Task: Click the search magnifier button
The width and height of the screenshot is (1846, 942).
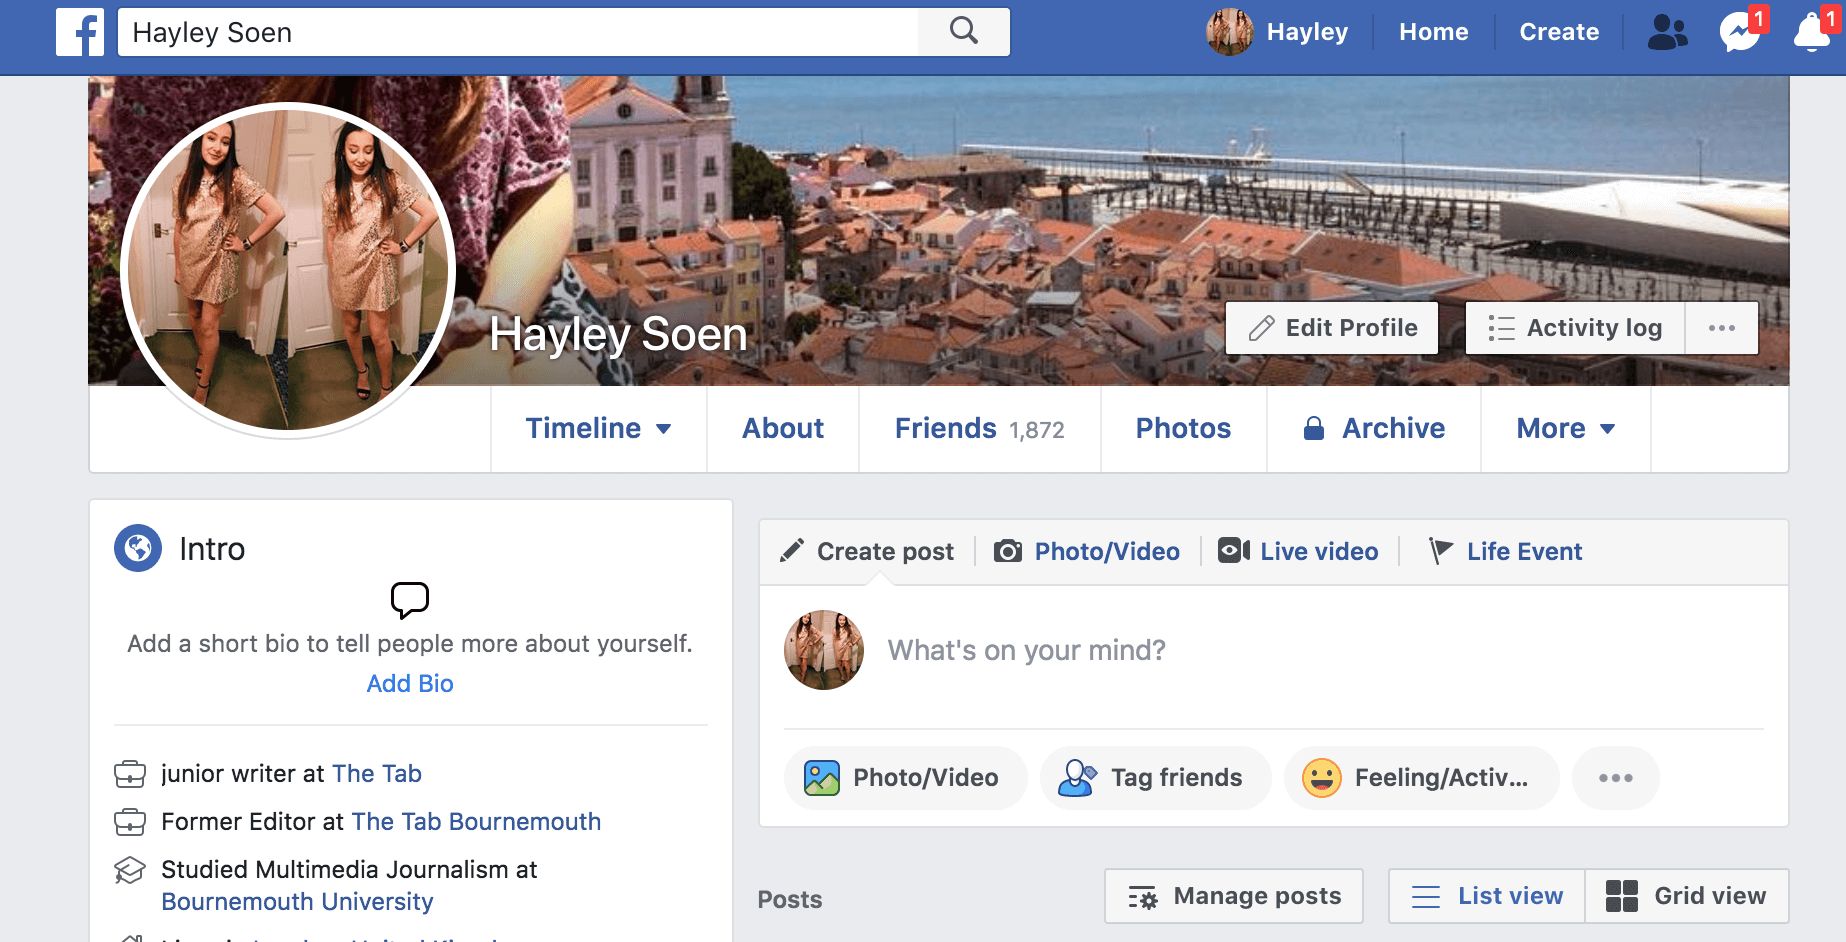Action: [964, 32]
